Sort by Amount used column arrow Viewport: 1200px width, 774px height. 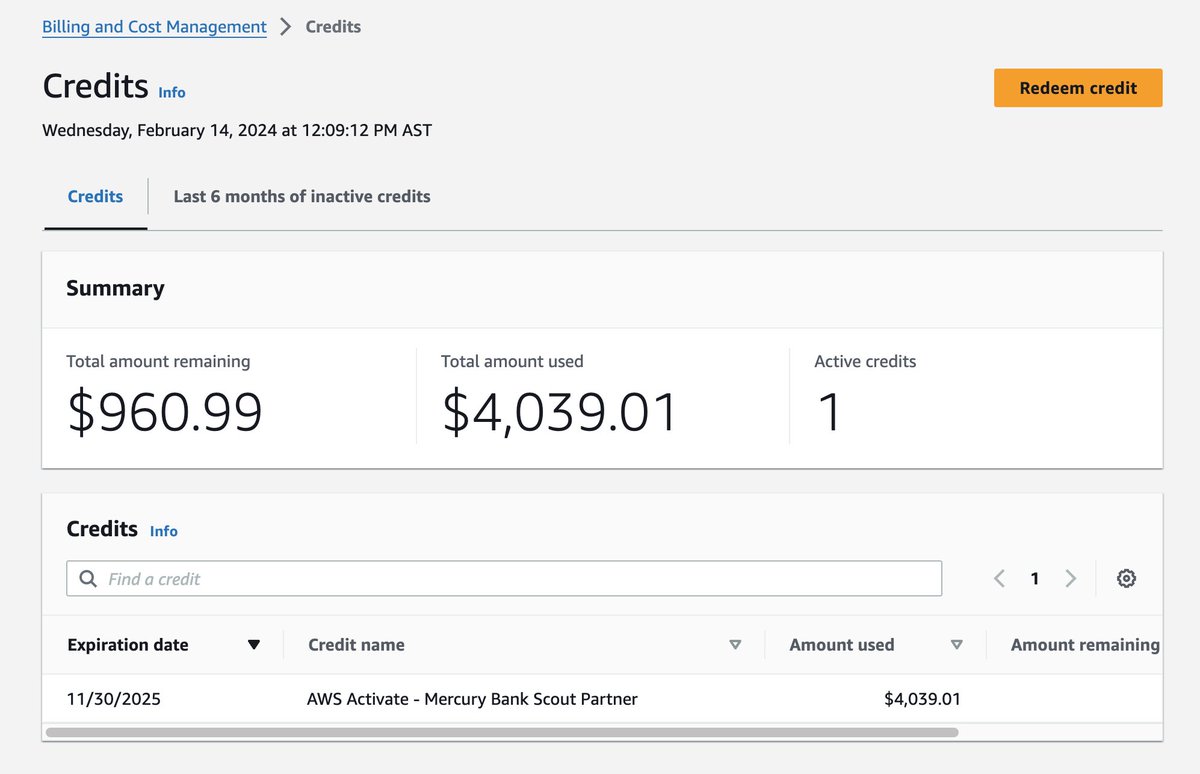click(957, 645)
